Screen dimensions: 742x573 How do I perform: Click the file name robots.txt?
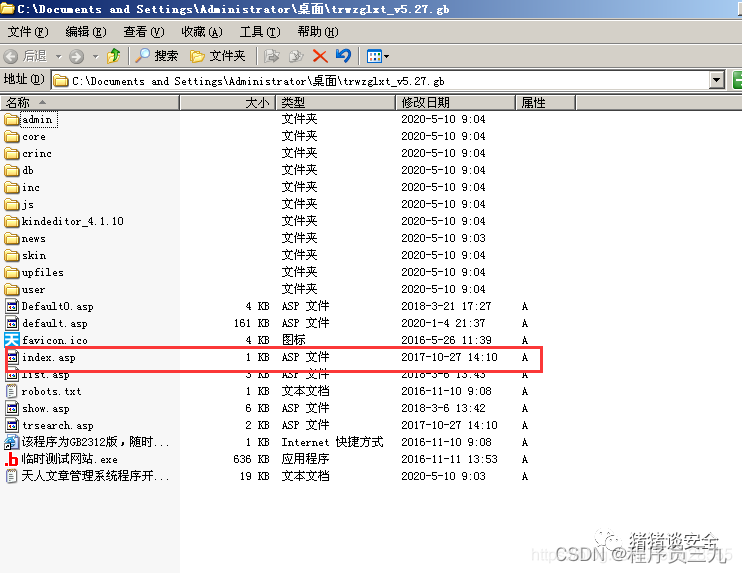52,391
